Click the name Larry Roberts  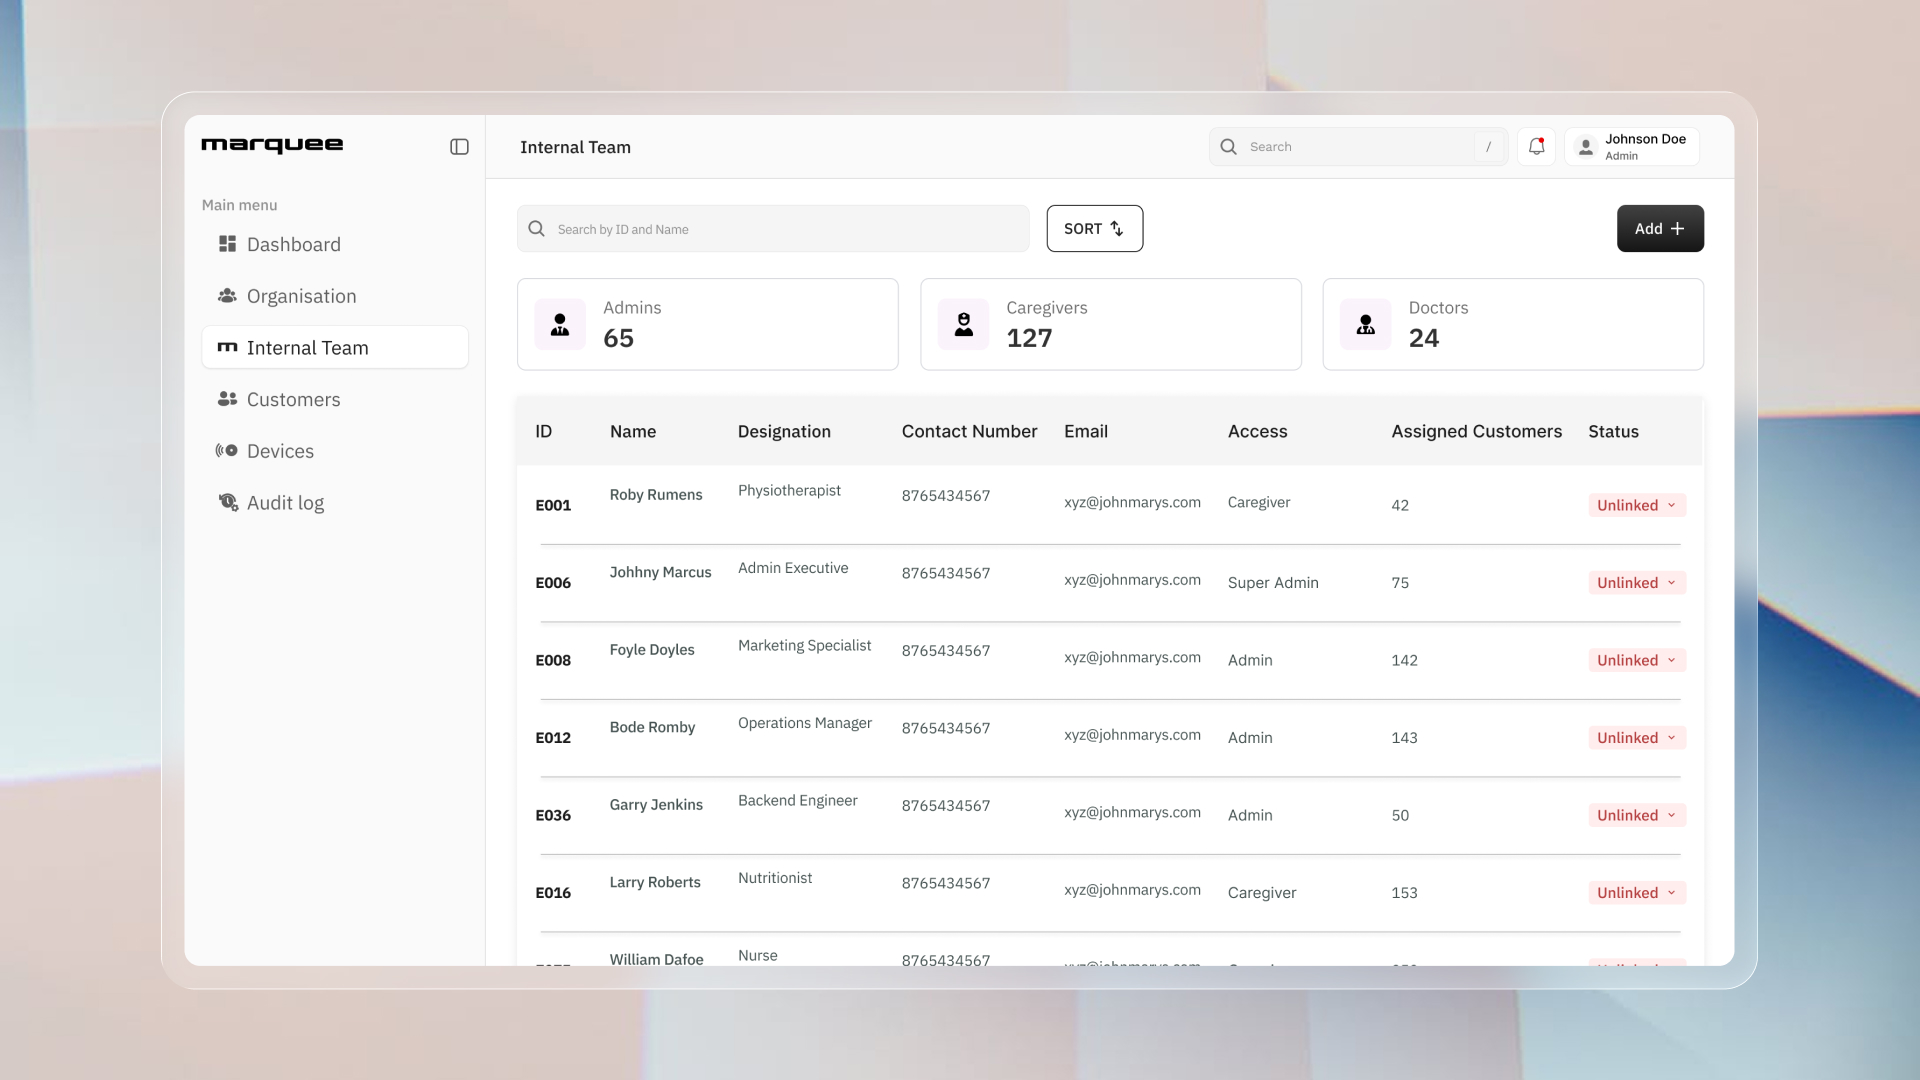pos(655,882)
